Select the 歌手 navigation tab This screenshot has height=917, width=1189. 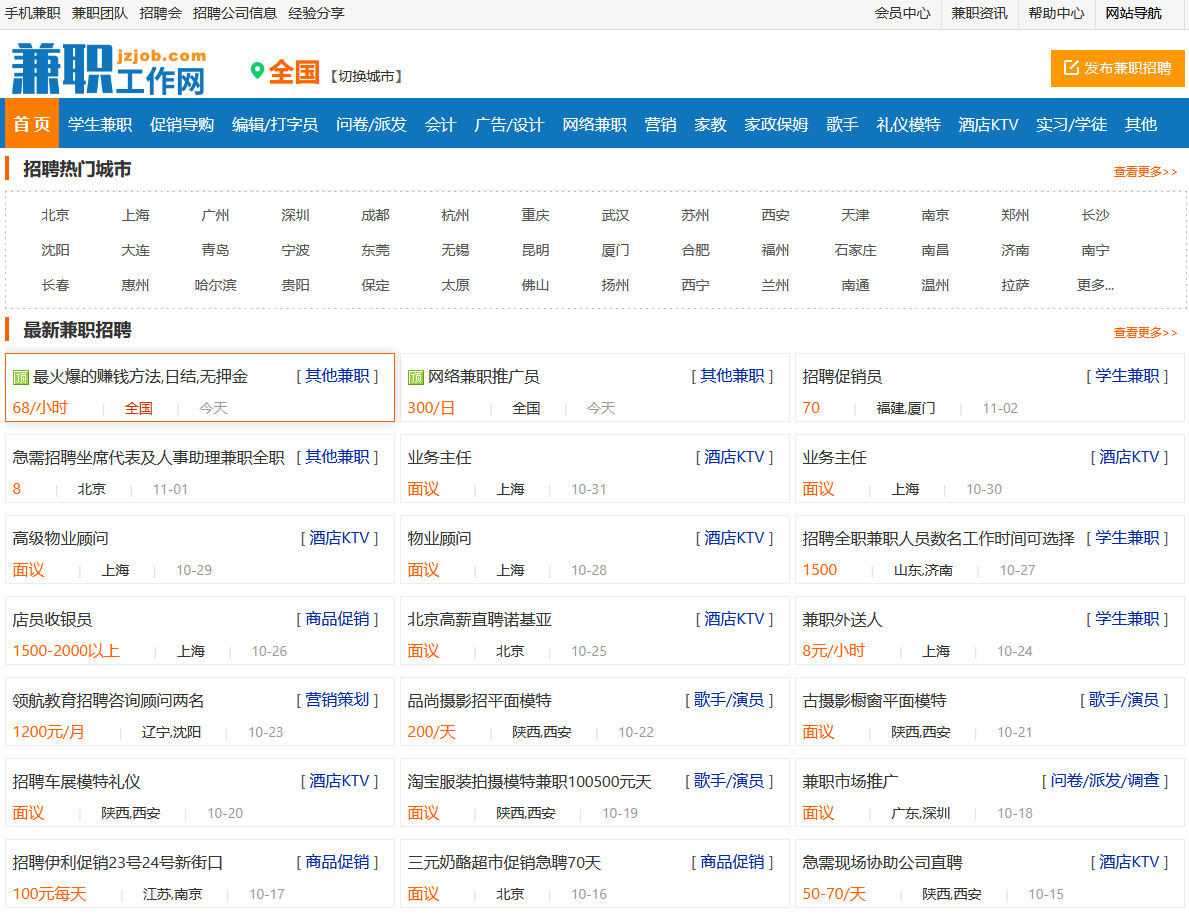click(843, 123)
